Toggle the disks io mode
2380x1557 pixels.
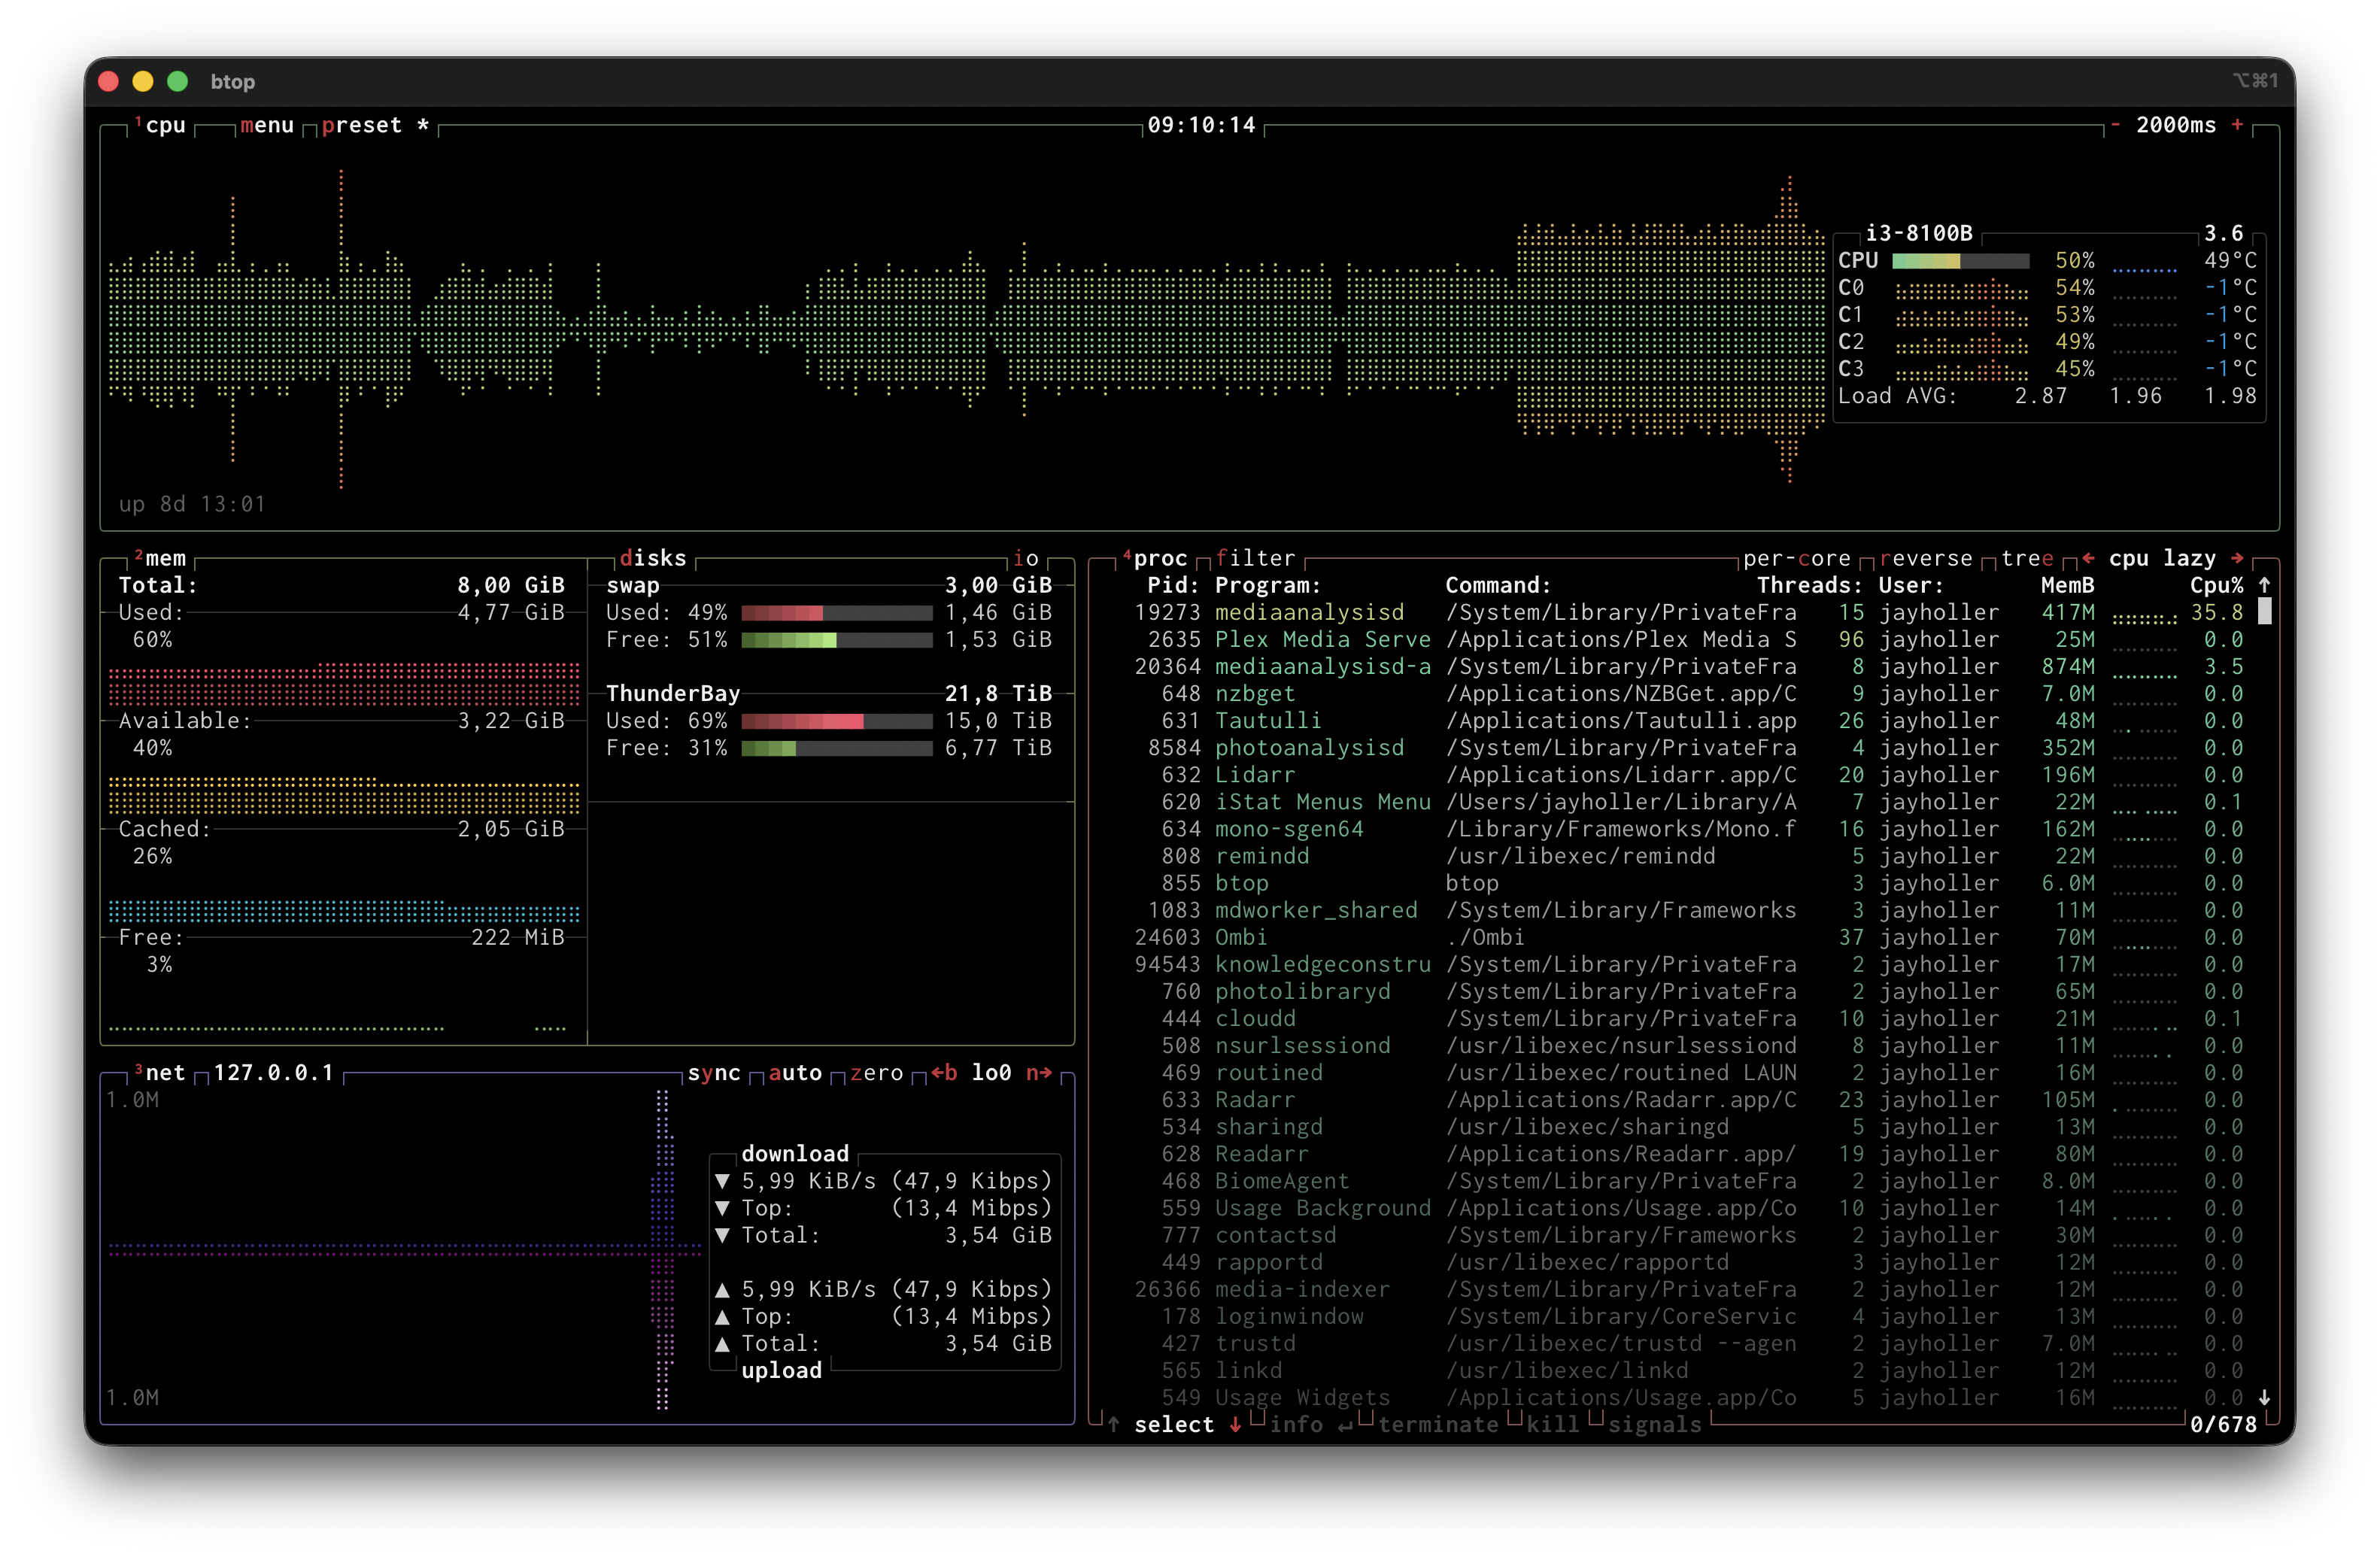point(1026,558)
